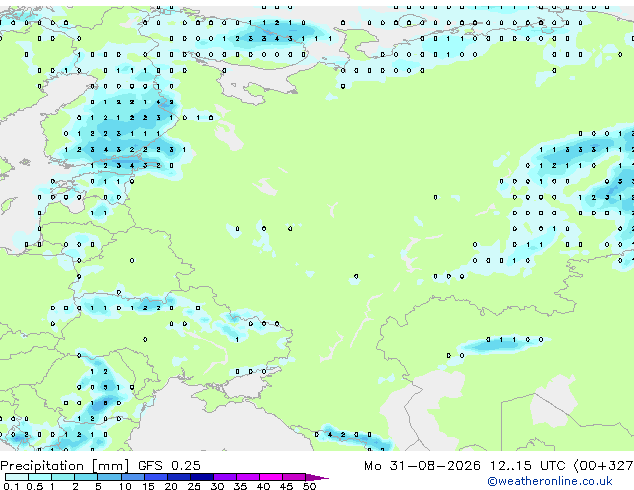Click the "30" legend scale label
The width and height of the screenshot is (634, 490).
pos(217,486)
